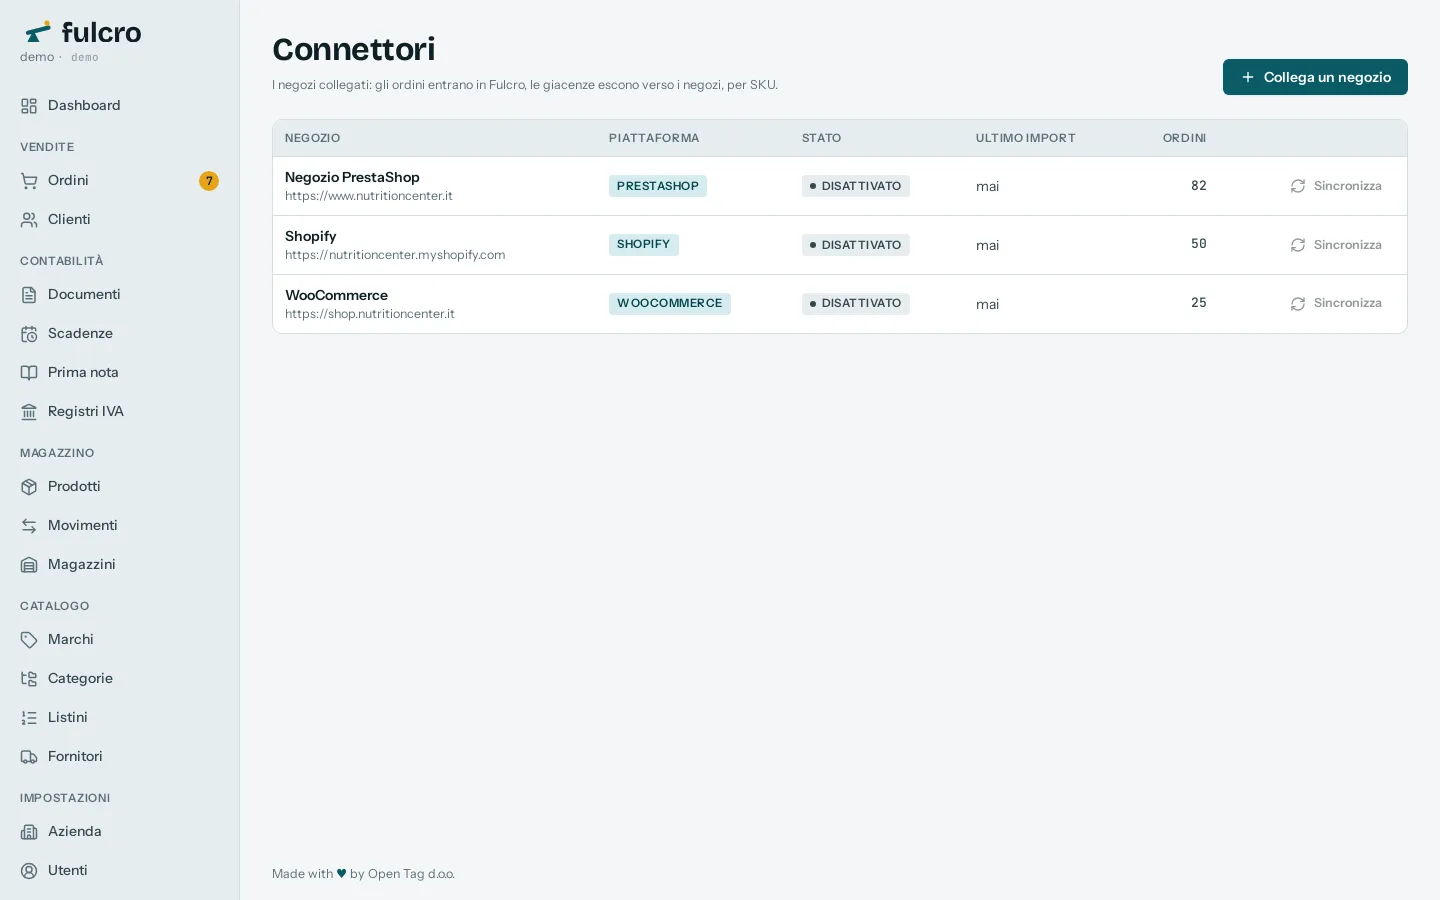This screenshot has width=1440, height=900.
Task: Click the Scadenze calendar icon
Action: 29,334
